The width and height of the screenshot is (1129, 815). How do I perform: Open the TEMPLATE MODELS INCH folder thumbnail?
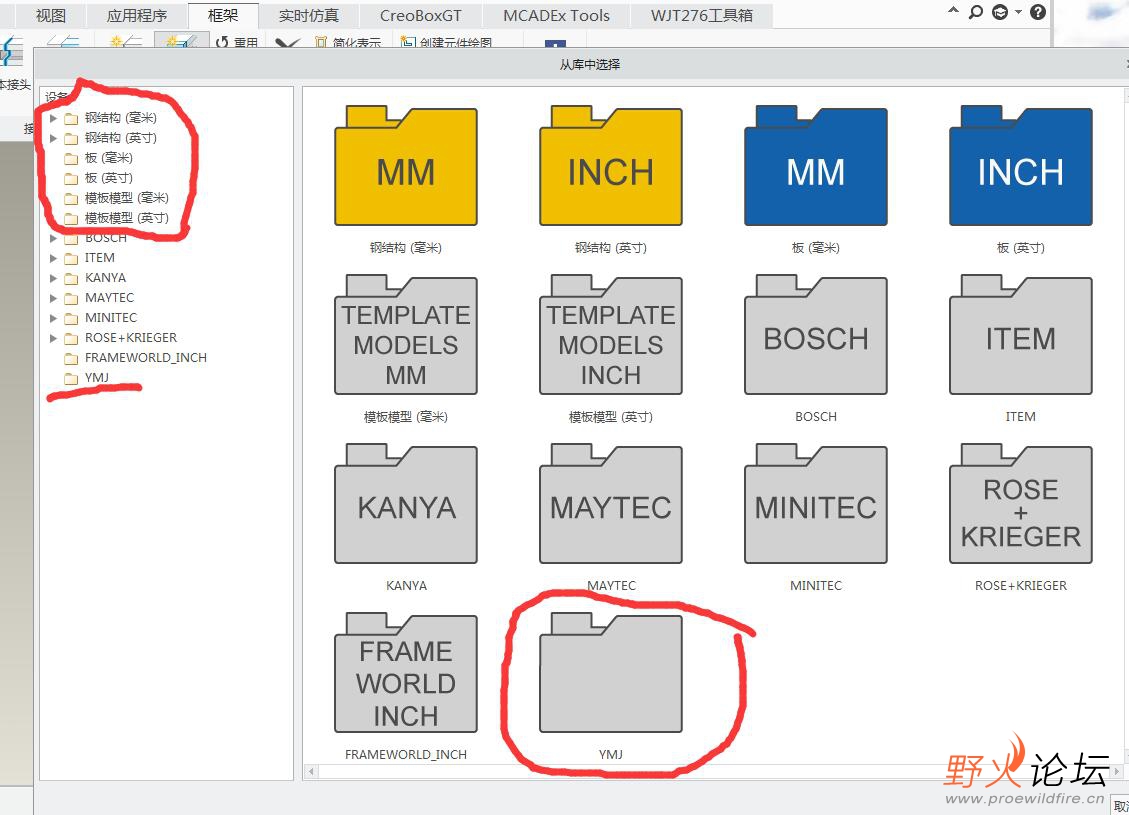(x=611, y=335)
